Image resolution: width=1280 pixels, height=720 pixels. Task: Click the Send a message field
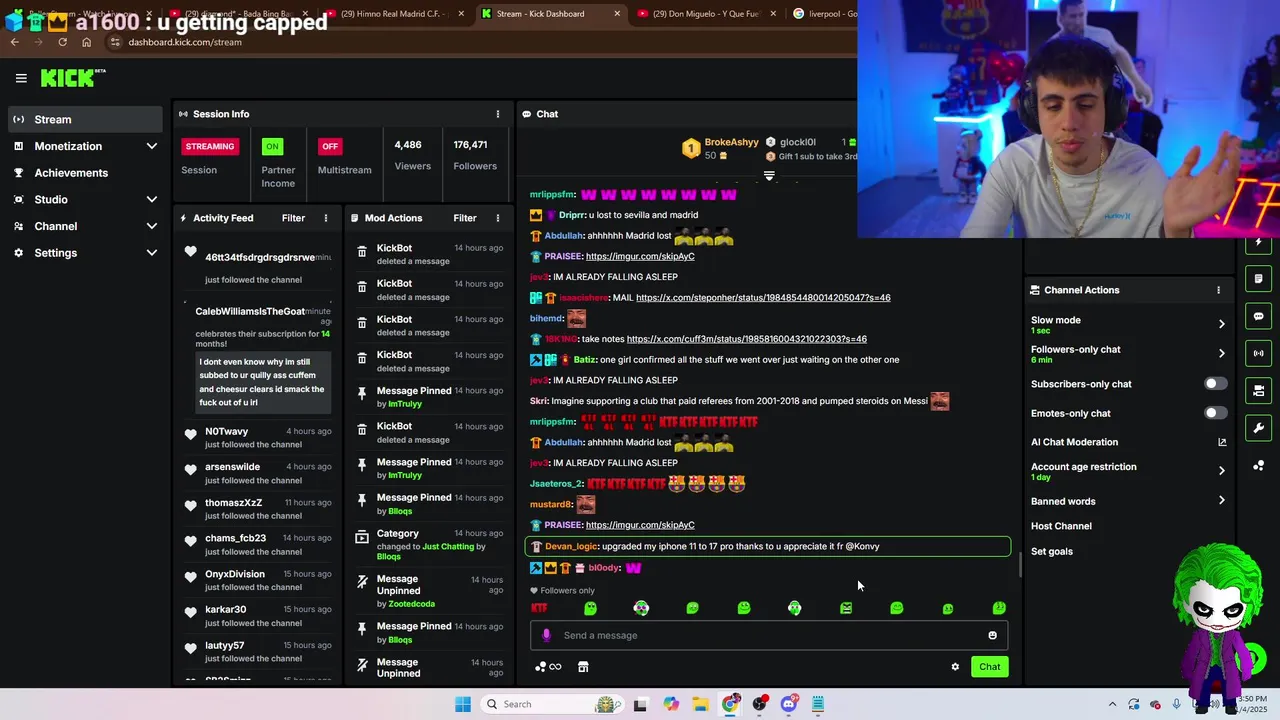(768, 635)
